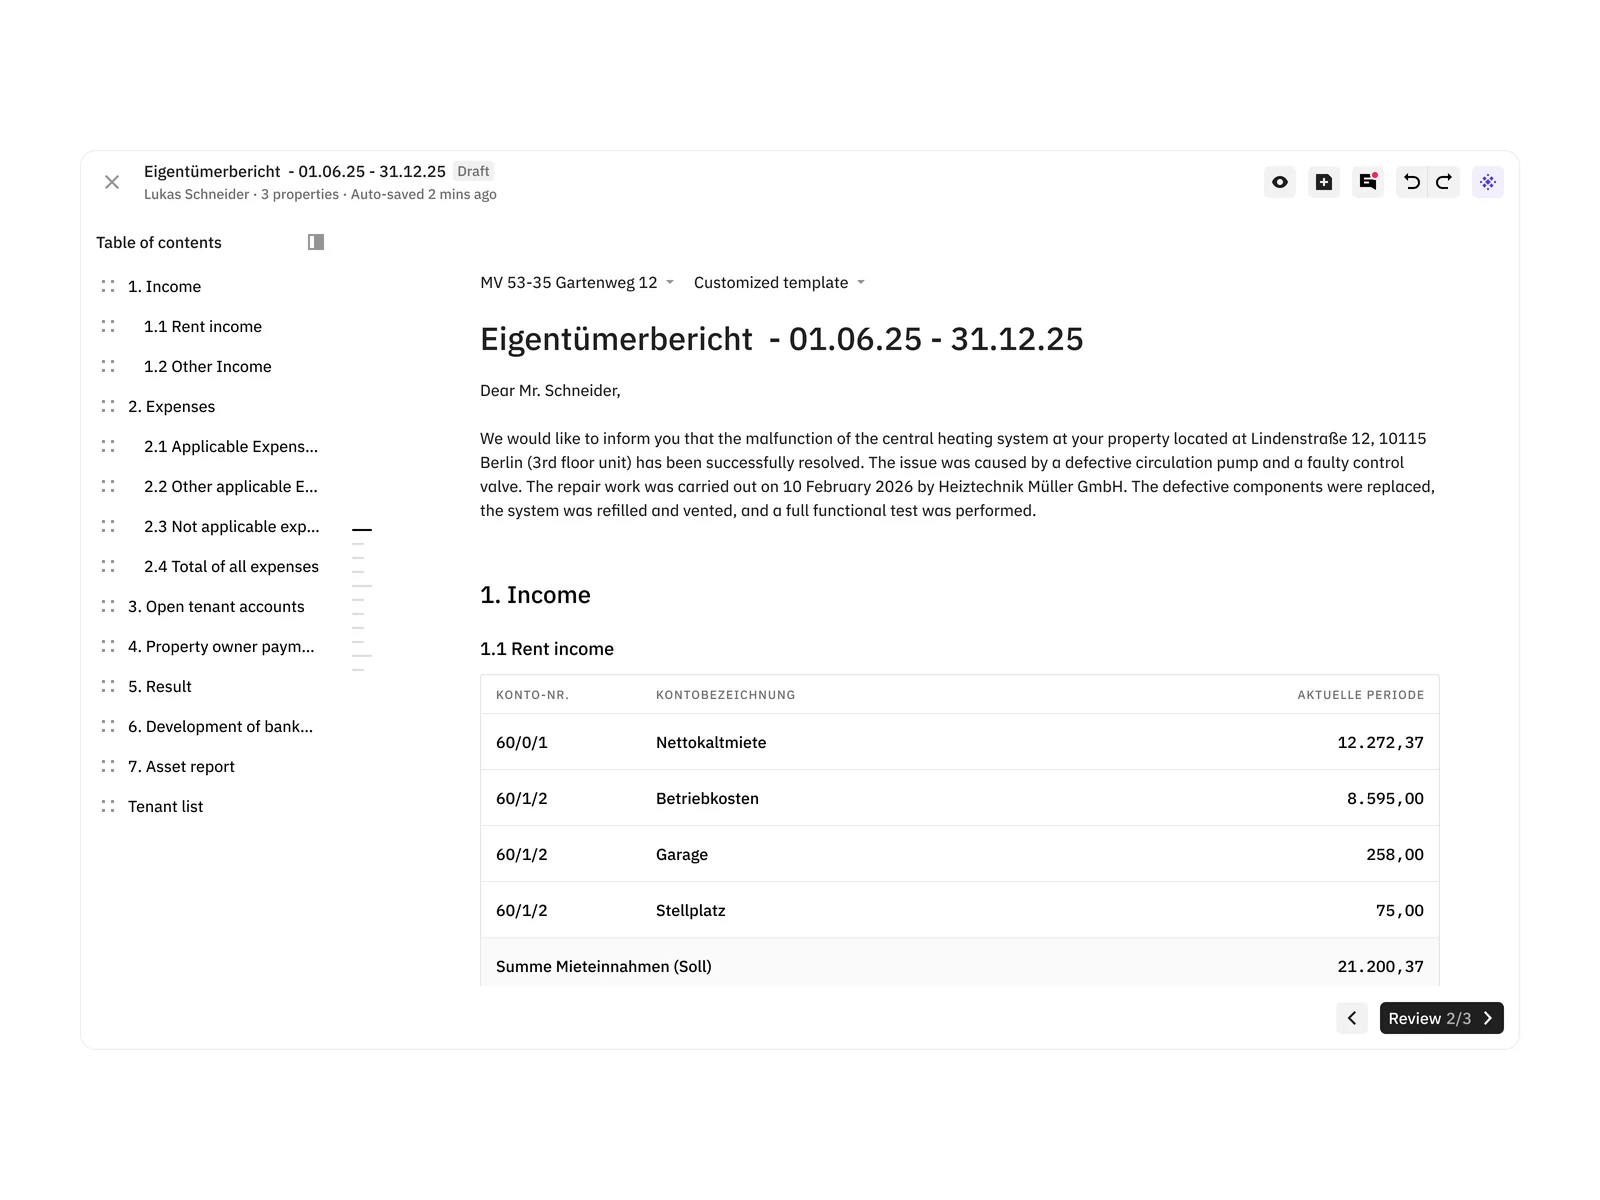Grab the drag handle beside 1. Income
The height and width of the screenshot is (1200, 1600).
[108, 286]
